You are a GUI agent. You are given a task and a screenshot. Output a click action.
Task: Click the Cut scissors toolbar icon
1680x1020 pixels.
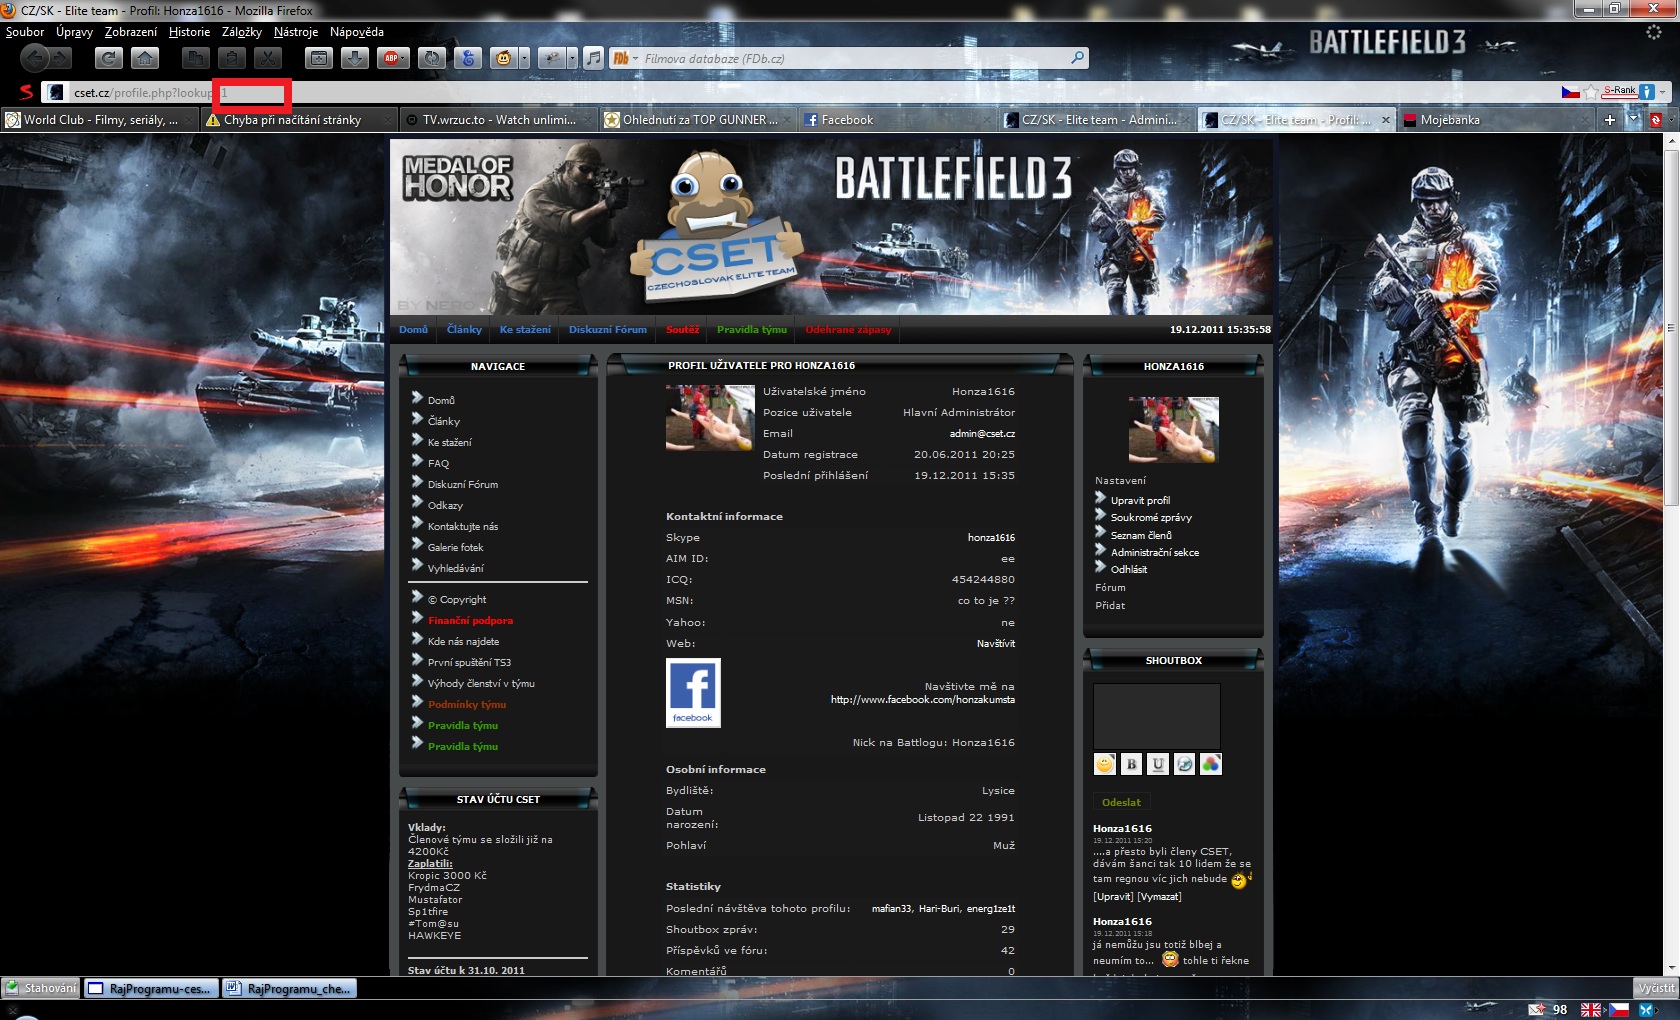(x=268, y=58)
